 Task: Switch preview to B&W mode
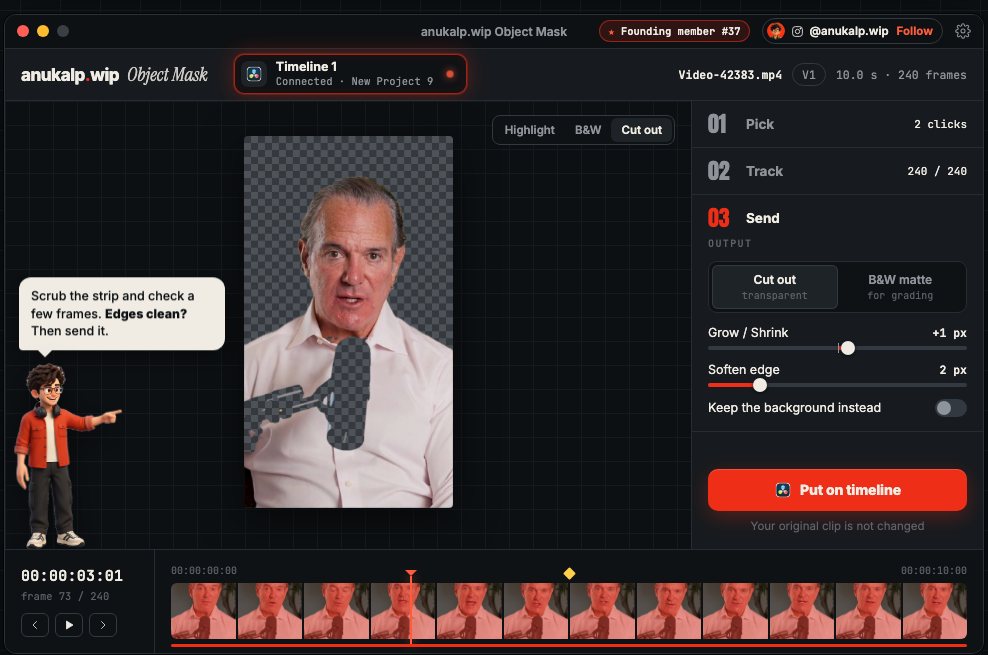588,130
